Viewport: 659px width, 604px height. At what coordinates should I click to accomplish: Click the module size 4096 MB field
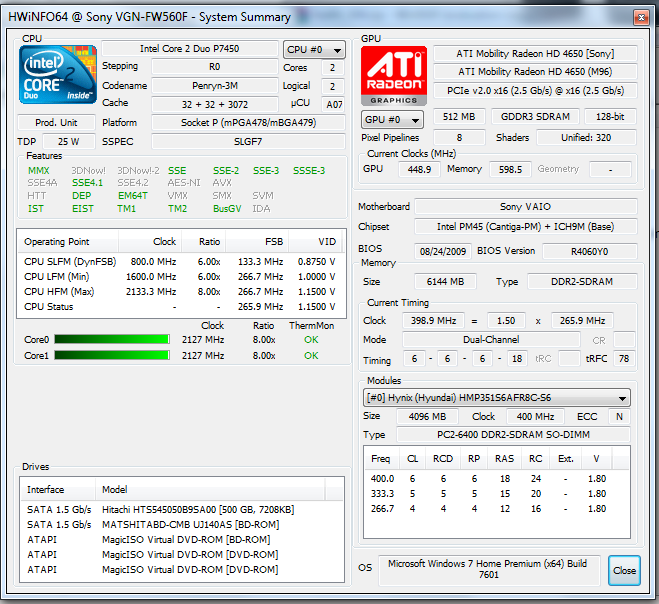tap(427, 417)
